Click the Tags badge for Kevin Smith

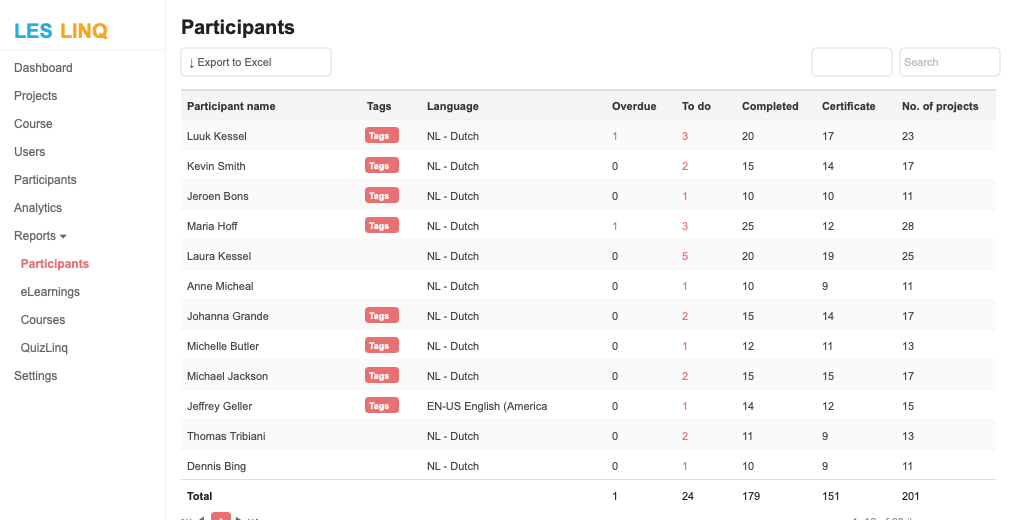381,166
